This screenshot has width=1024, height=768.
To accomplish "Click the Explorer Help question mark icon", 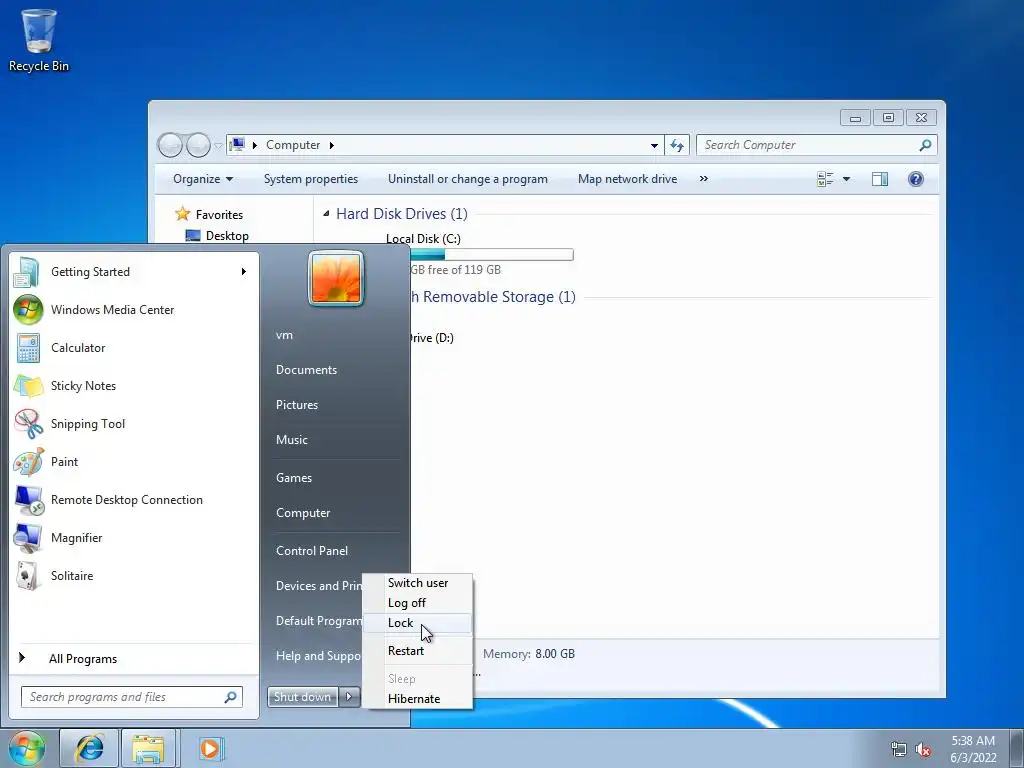I will point(916,179).
